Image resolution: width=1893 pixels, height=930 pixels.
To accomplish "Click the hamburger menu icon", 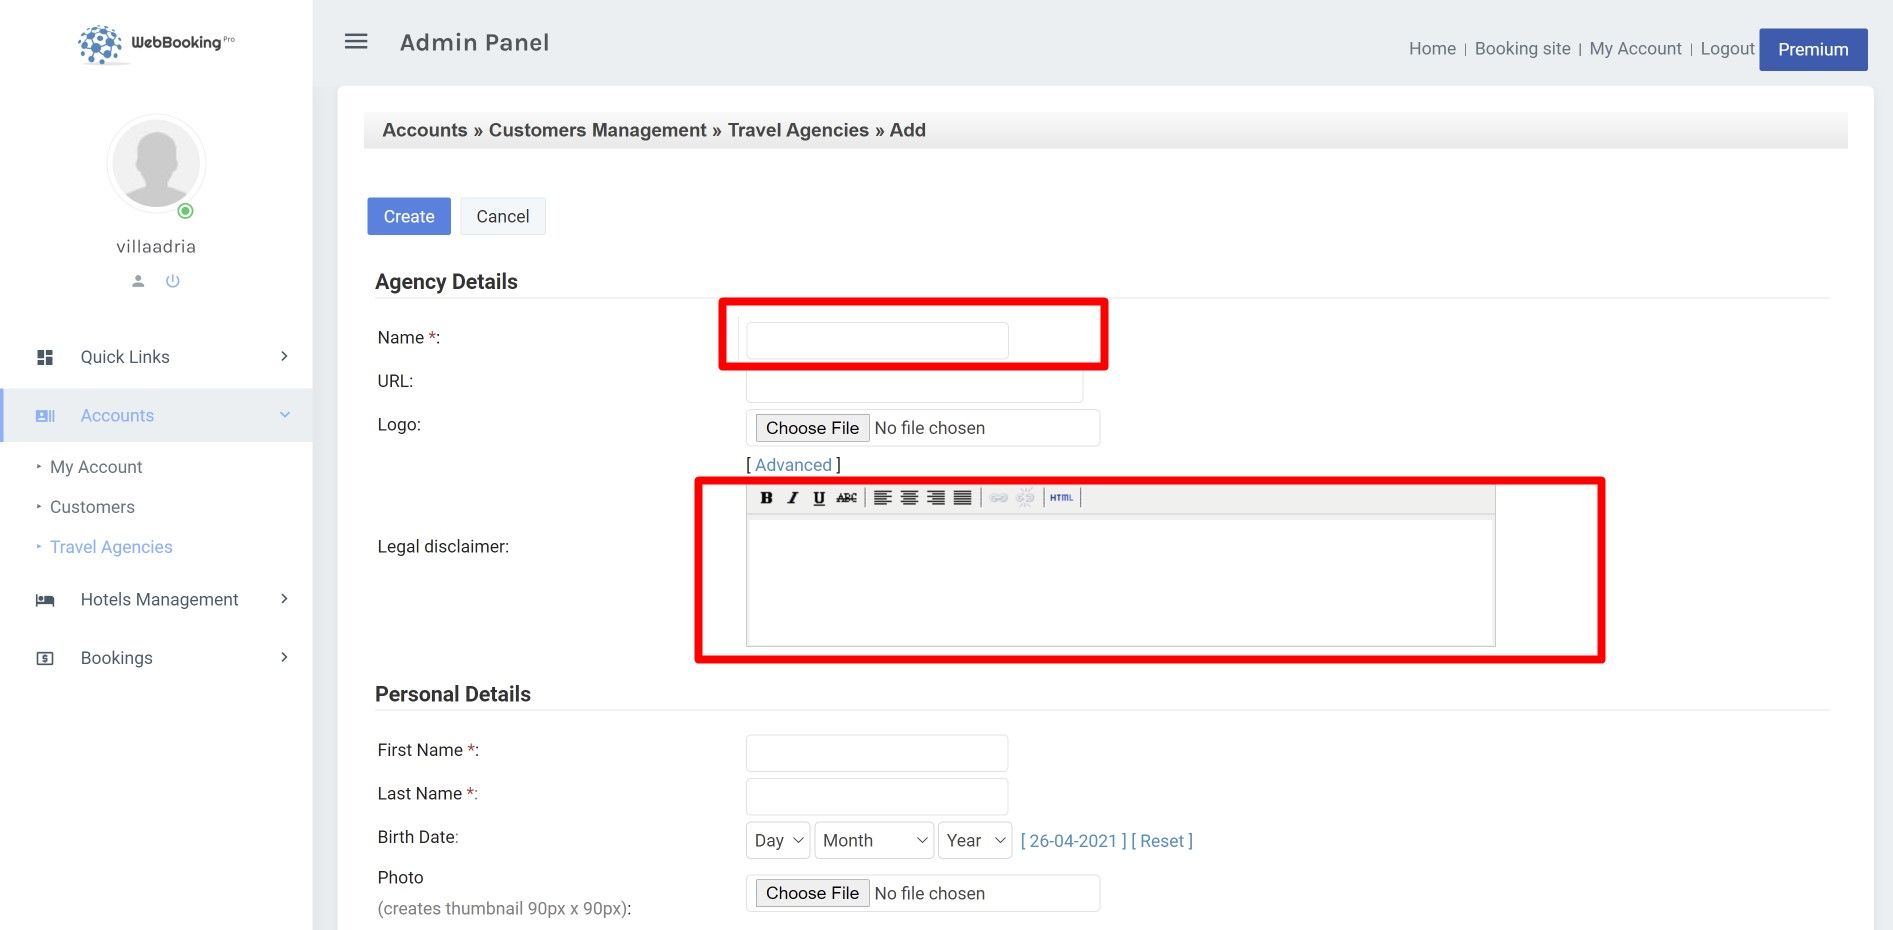I will tap(356, 42).
